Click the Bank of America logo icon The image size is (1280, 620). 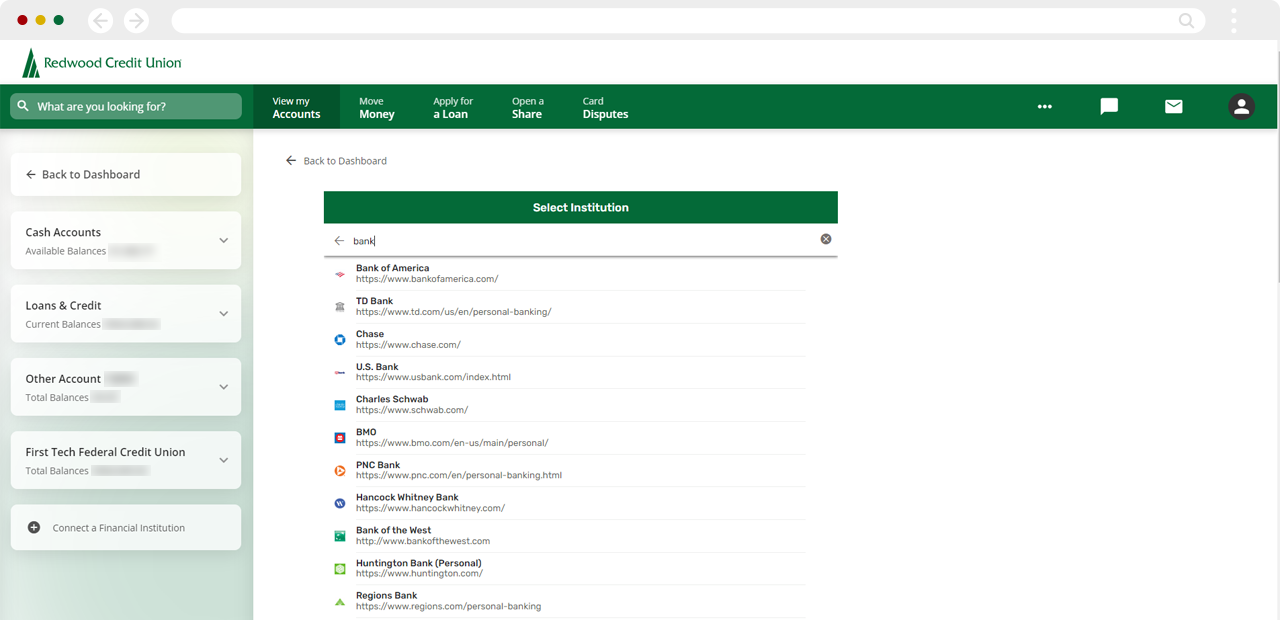tap(340, 274)
